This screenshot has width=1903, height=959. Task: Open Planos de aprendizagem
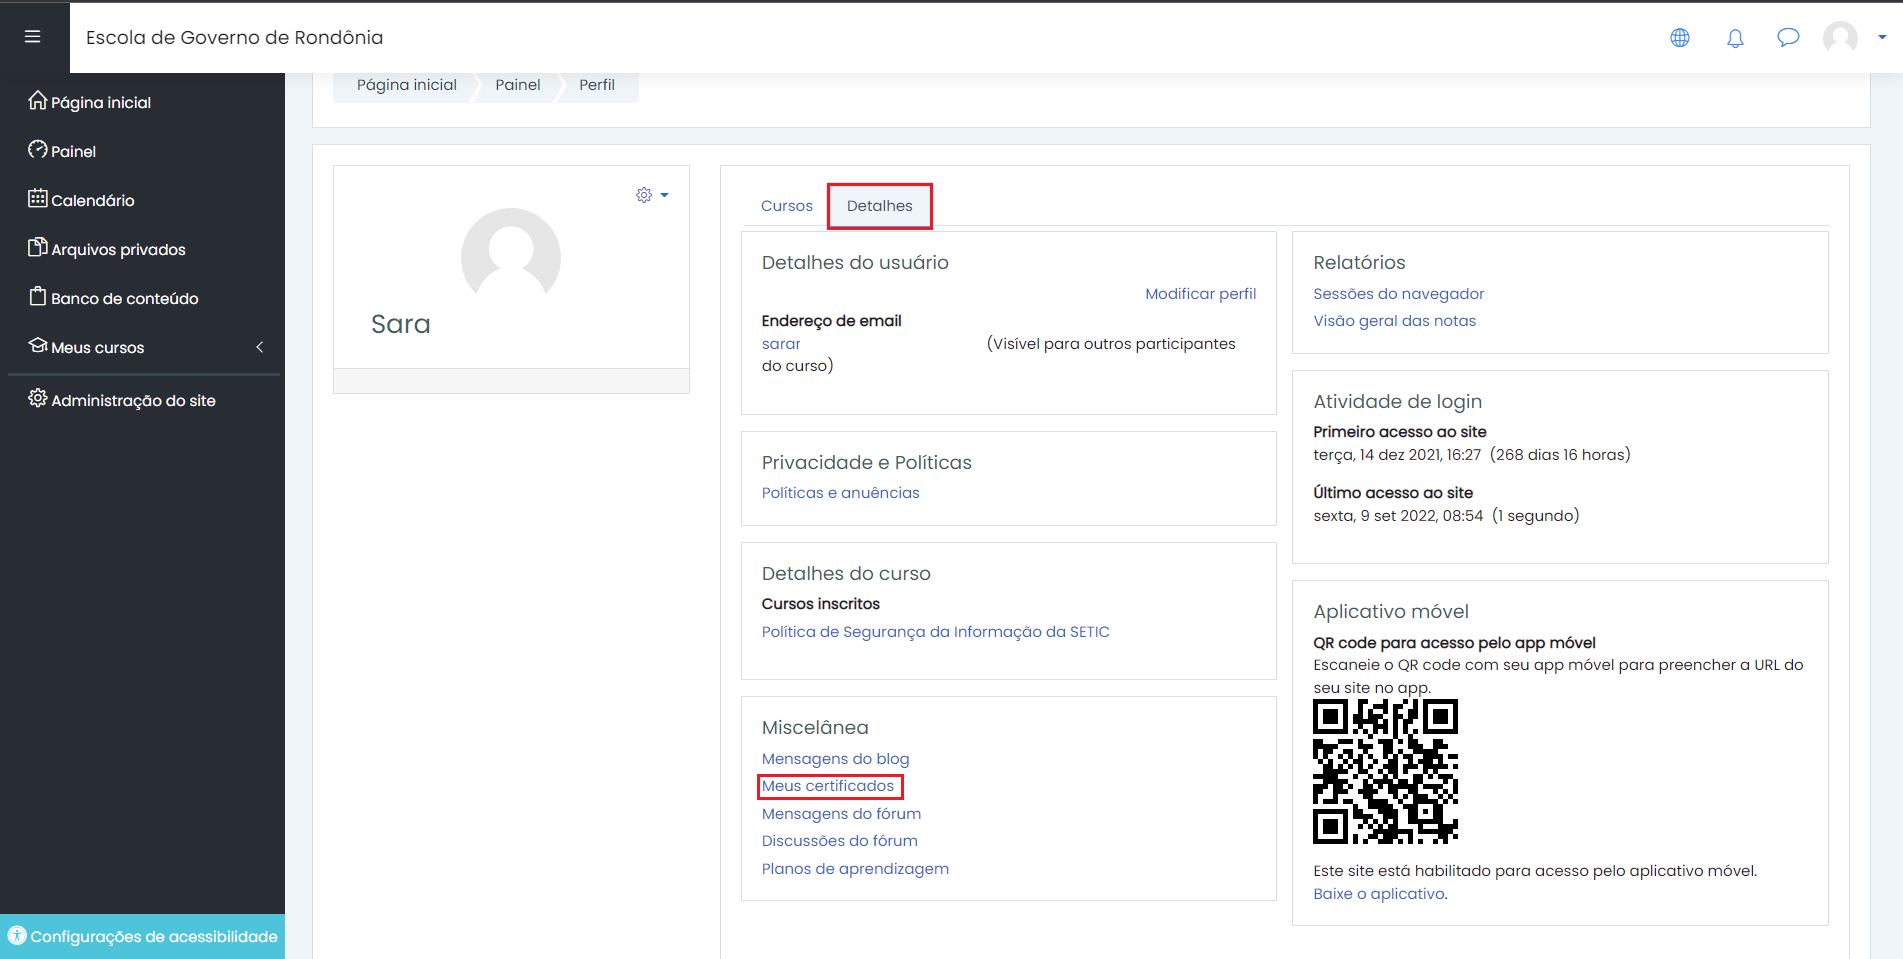(x=856, y=869)
